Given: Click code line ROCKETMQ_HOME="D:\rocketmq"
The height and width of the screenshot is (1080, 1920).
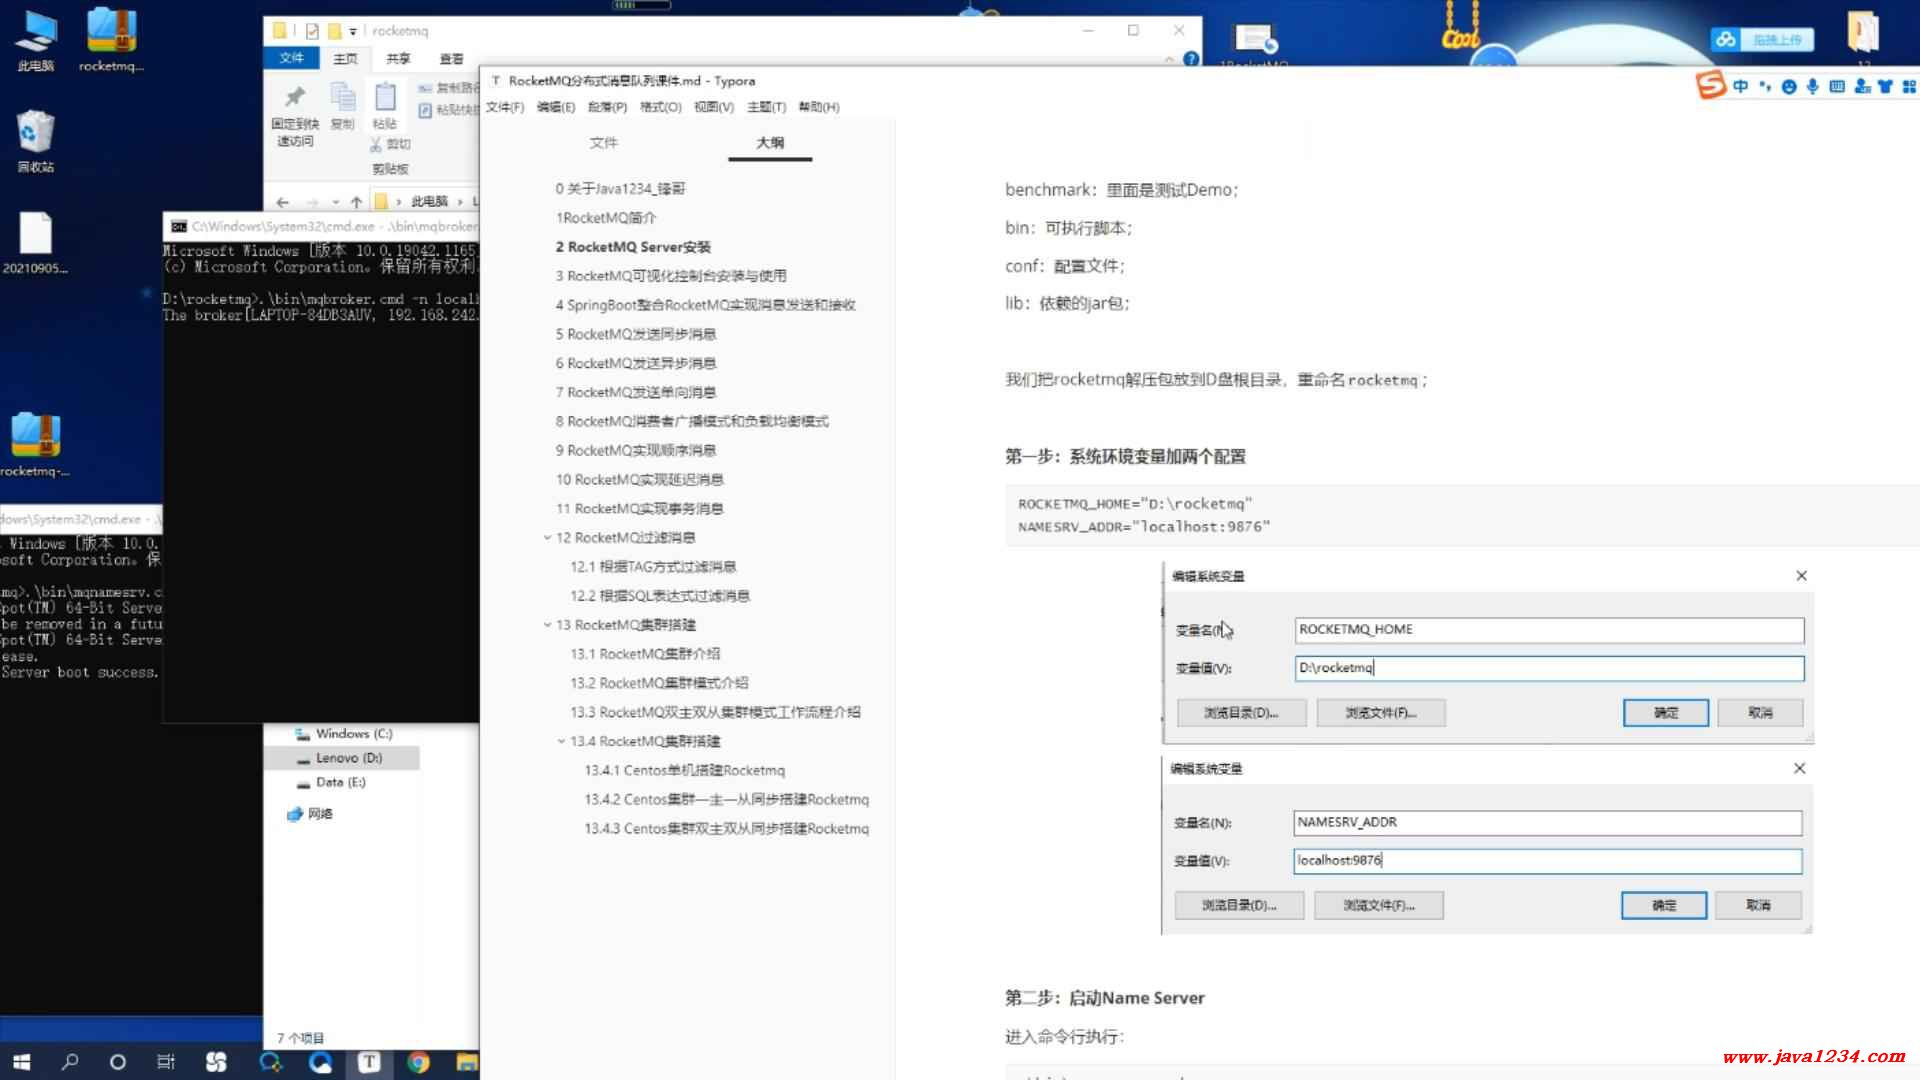Looking at the screenshot, I should [x=1135, y=504].
